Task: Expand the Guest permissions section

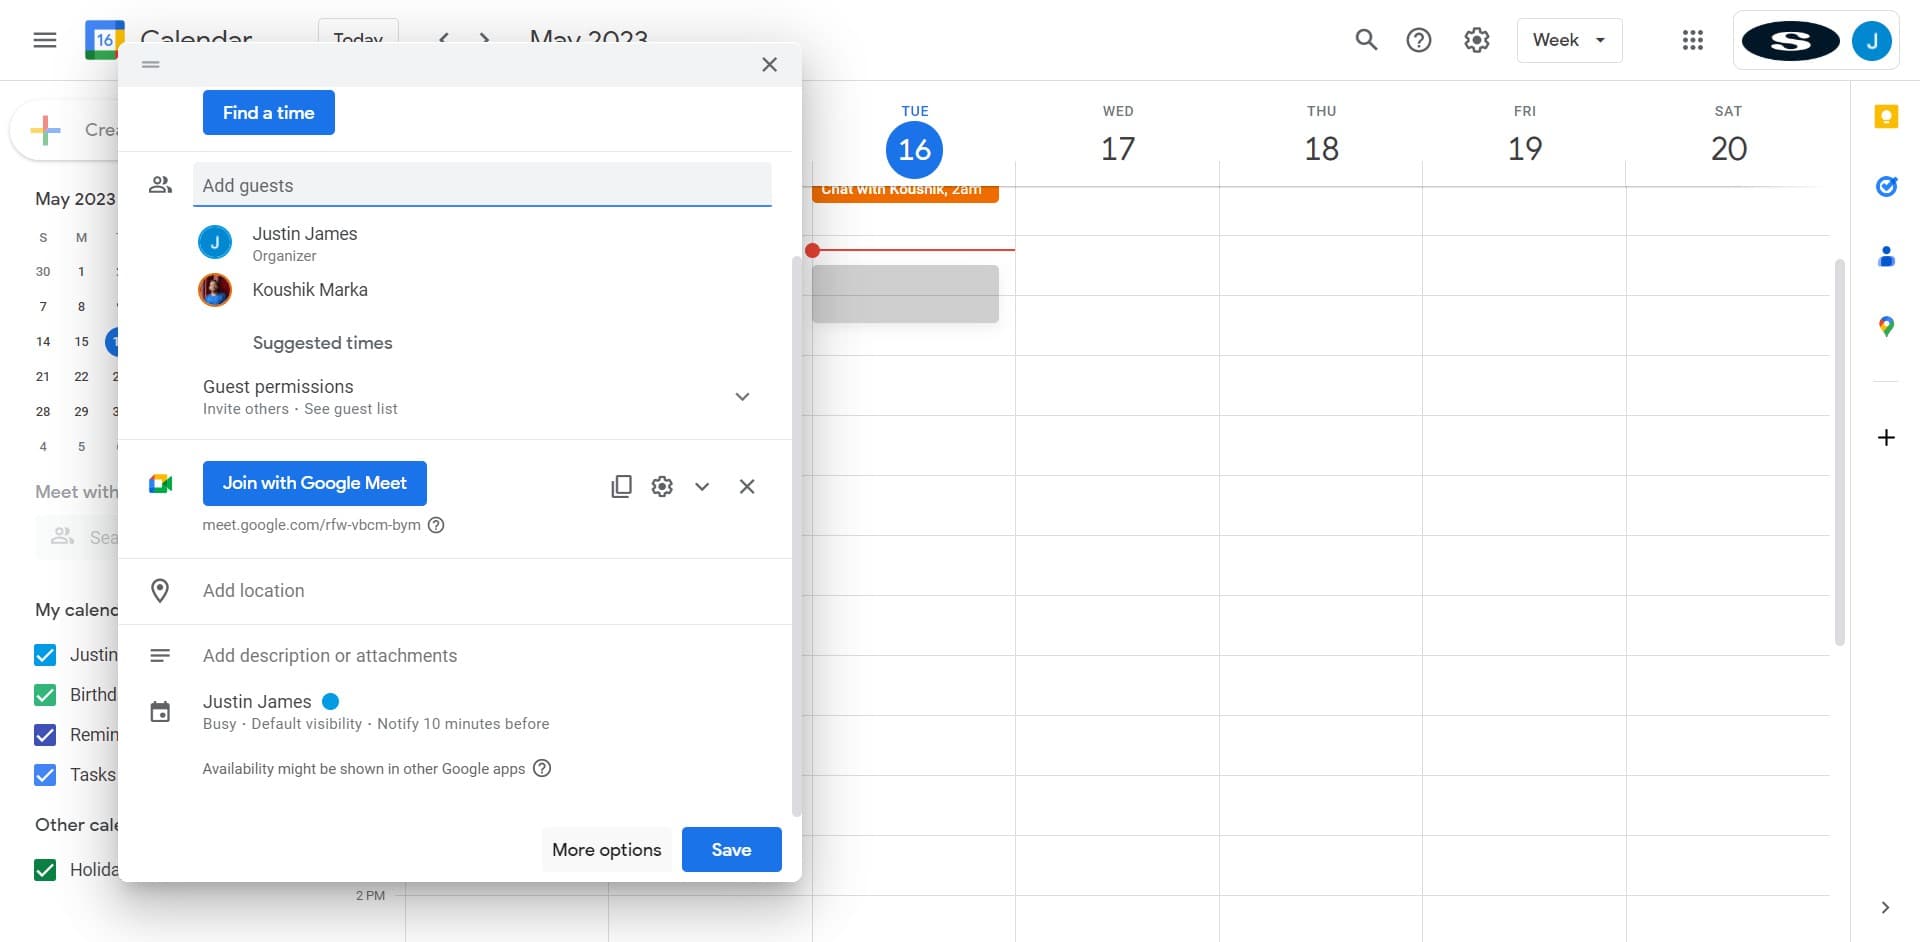Action: (742, 397)
